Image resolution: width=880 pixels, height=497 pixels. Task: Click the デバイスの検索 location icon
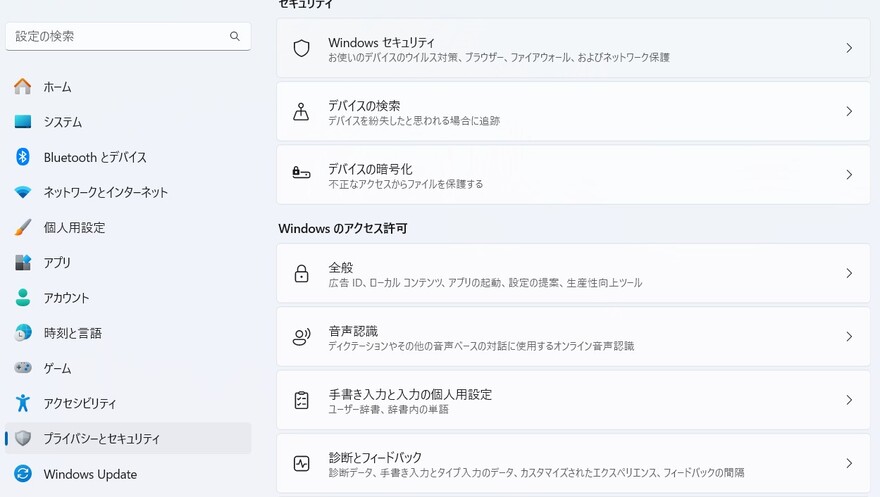point(301,112)
